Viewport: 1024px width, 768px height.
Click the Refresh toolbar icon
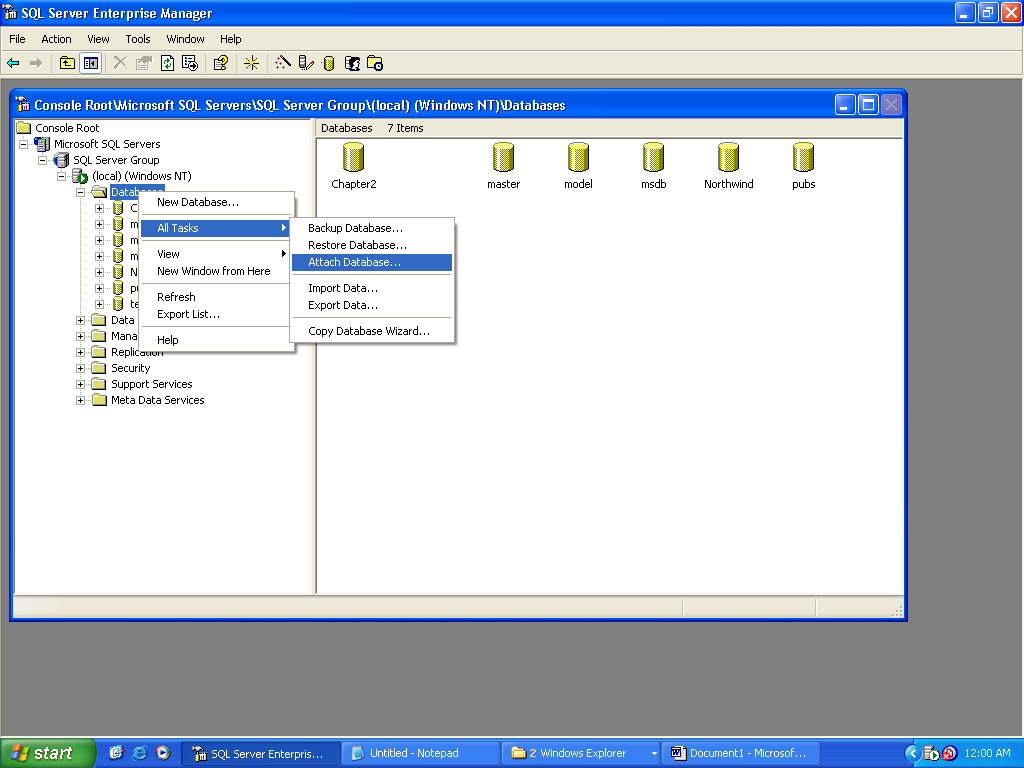(168, 63)
